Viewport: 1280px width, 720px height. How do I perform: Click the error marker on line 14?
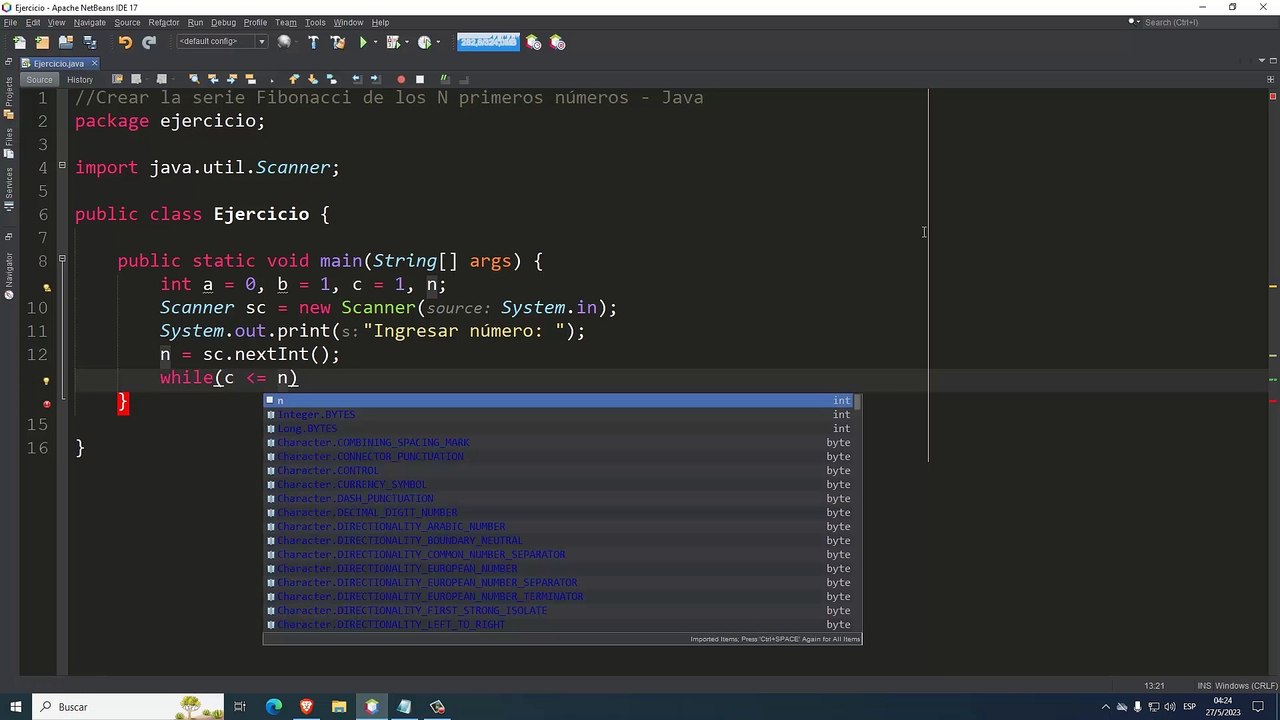(46, 404)
